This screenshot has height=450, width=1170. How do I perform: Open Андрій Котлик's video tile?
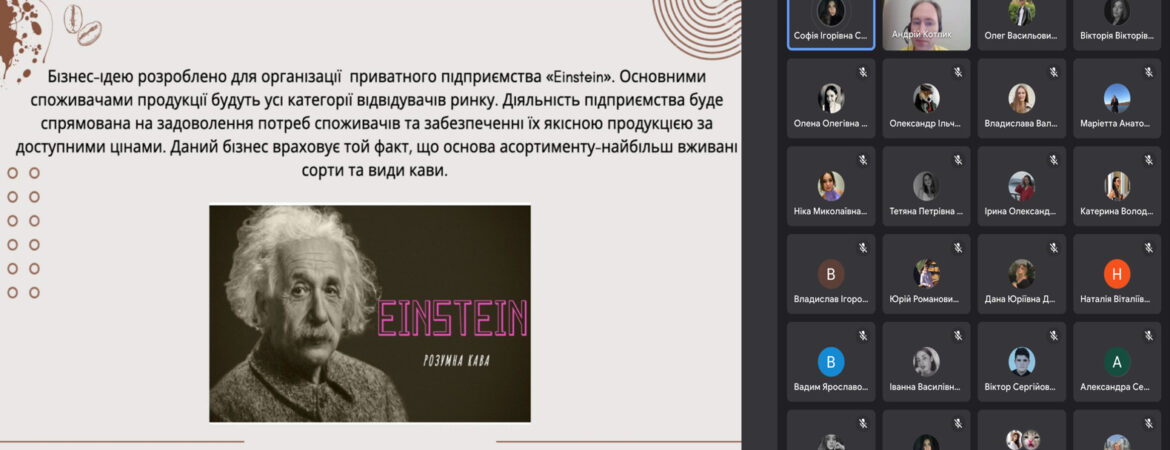click(926, 25)
